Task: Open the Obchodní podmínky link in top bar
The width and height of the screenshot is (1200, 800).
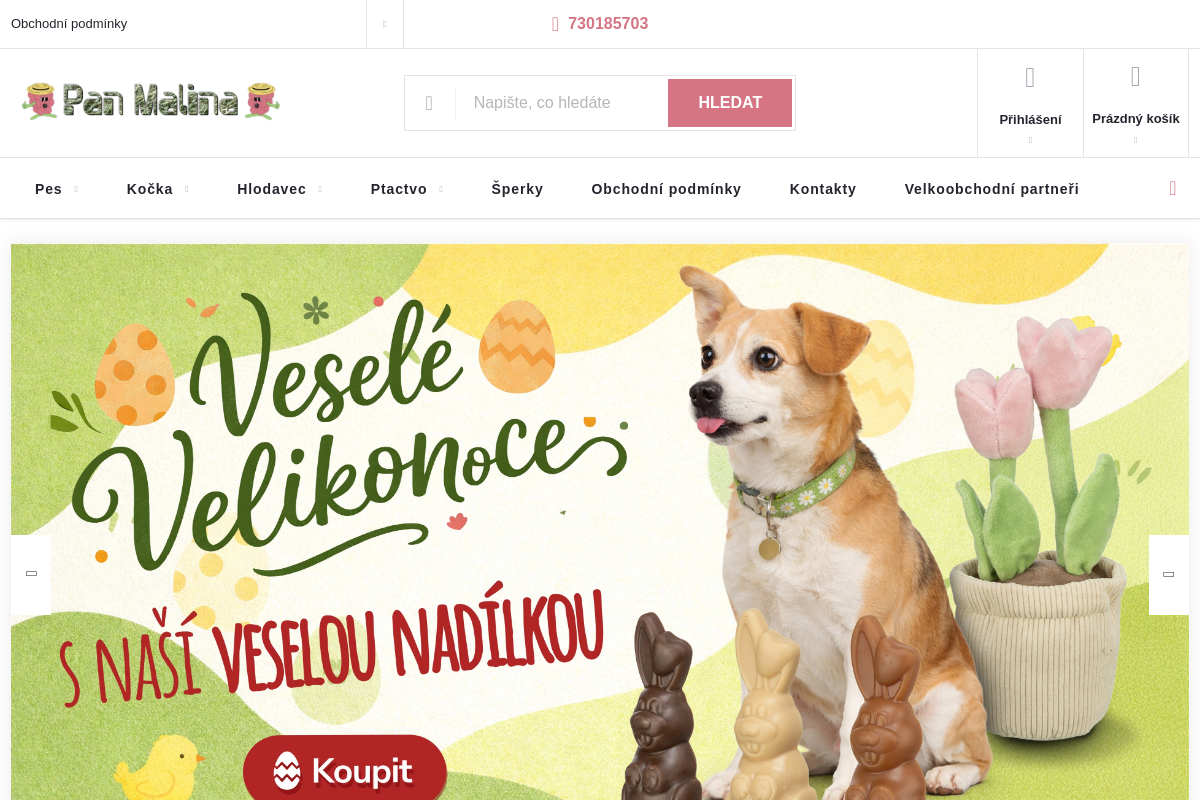Action: [69, 24]
